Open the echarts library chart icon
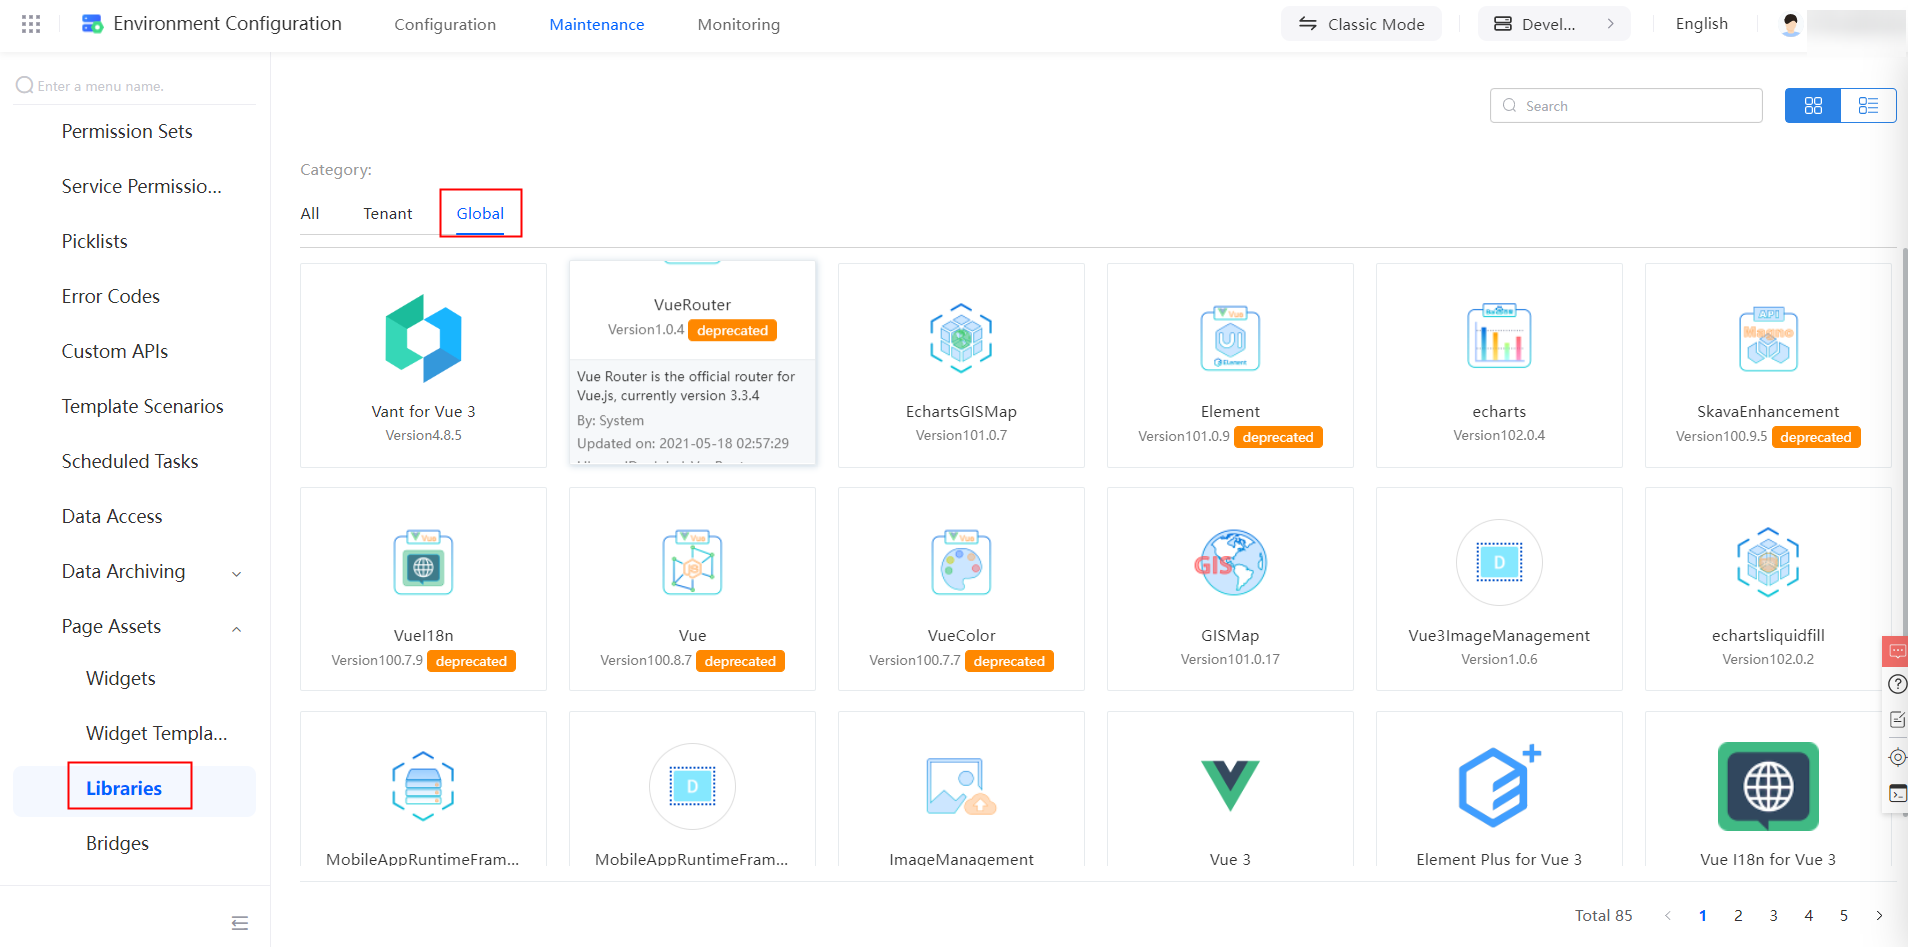The height and width of the screenshot is (947, 1908). pos(1499,337)
